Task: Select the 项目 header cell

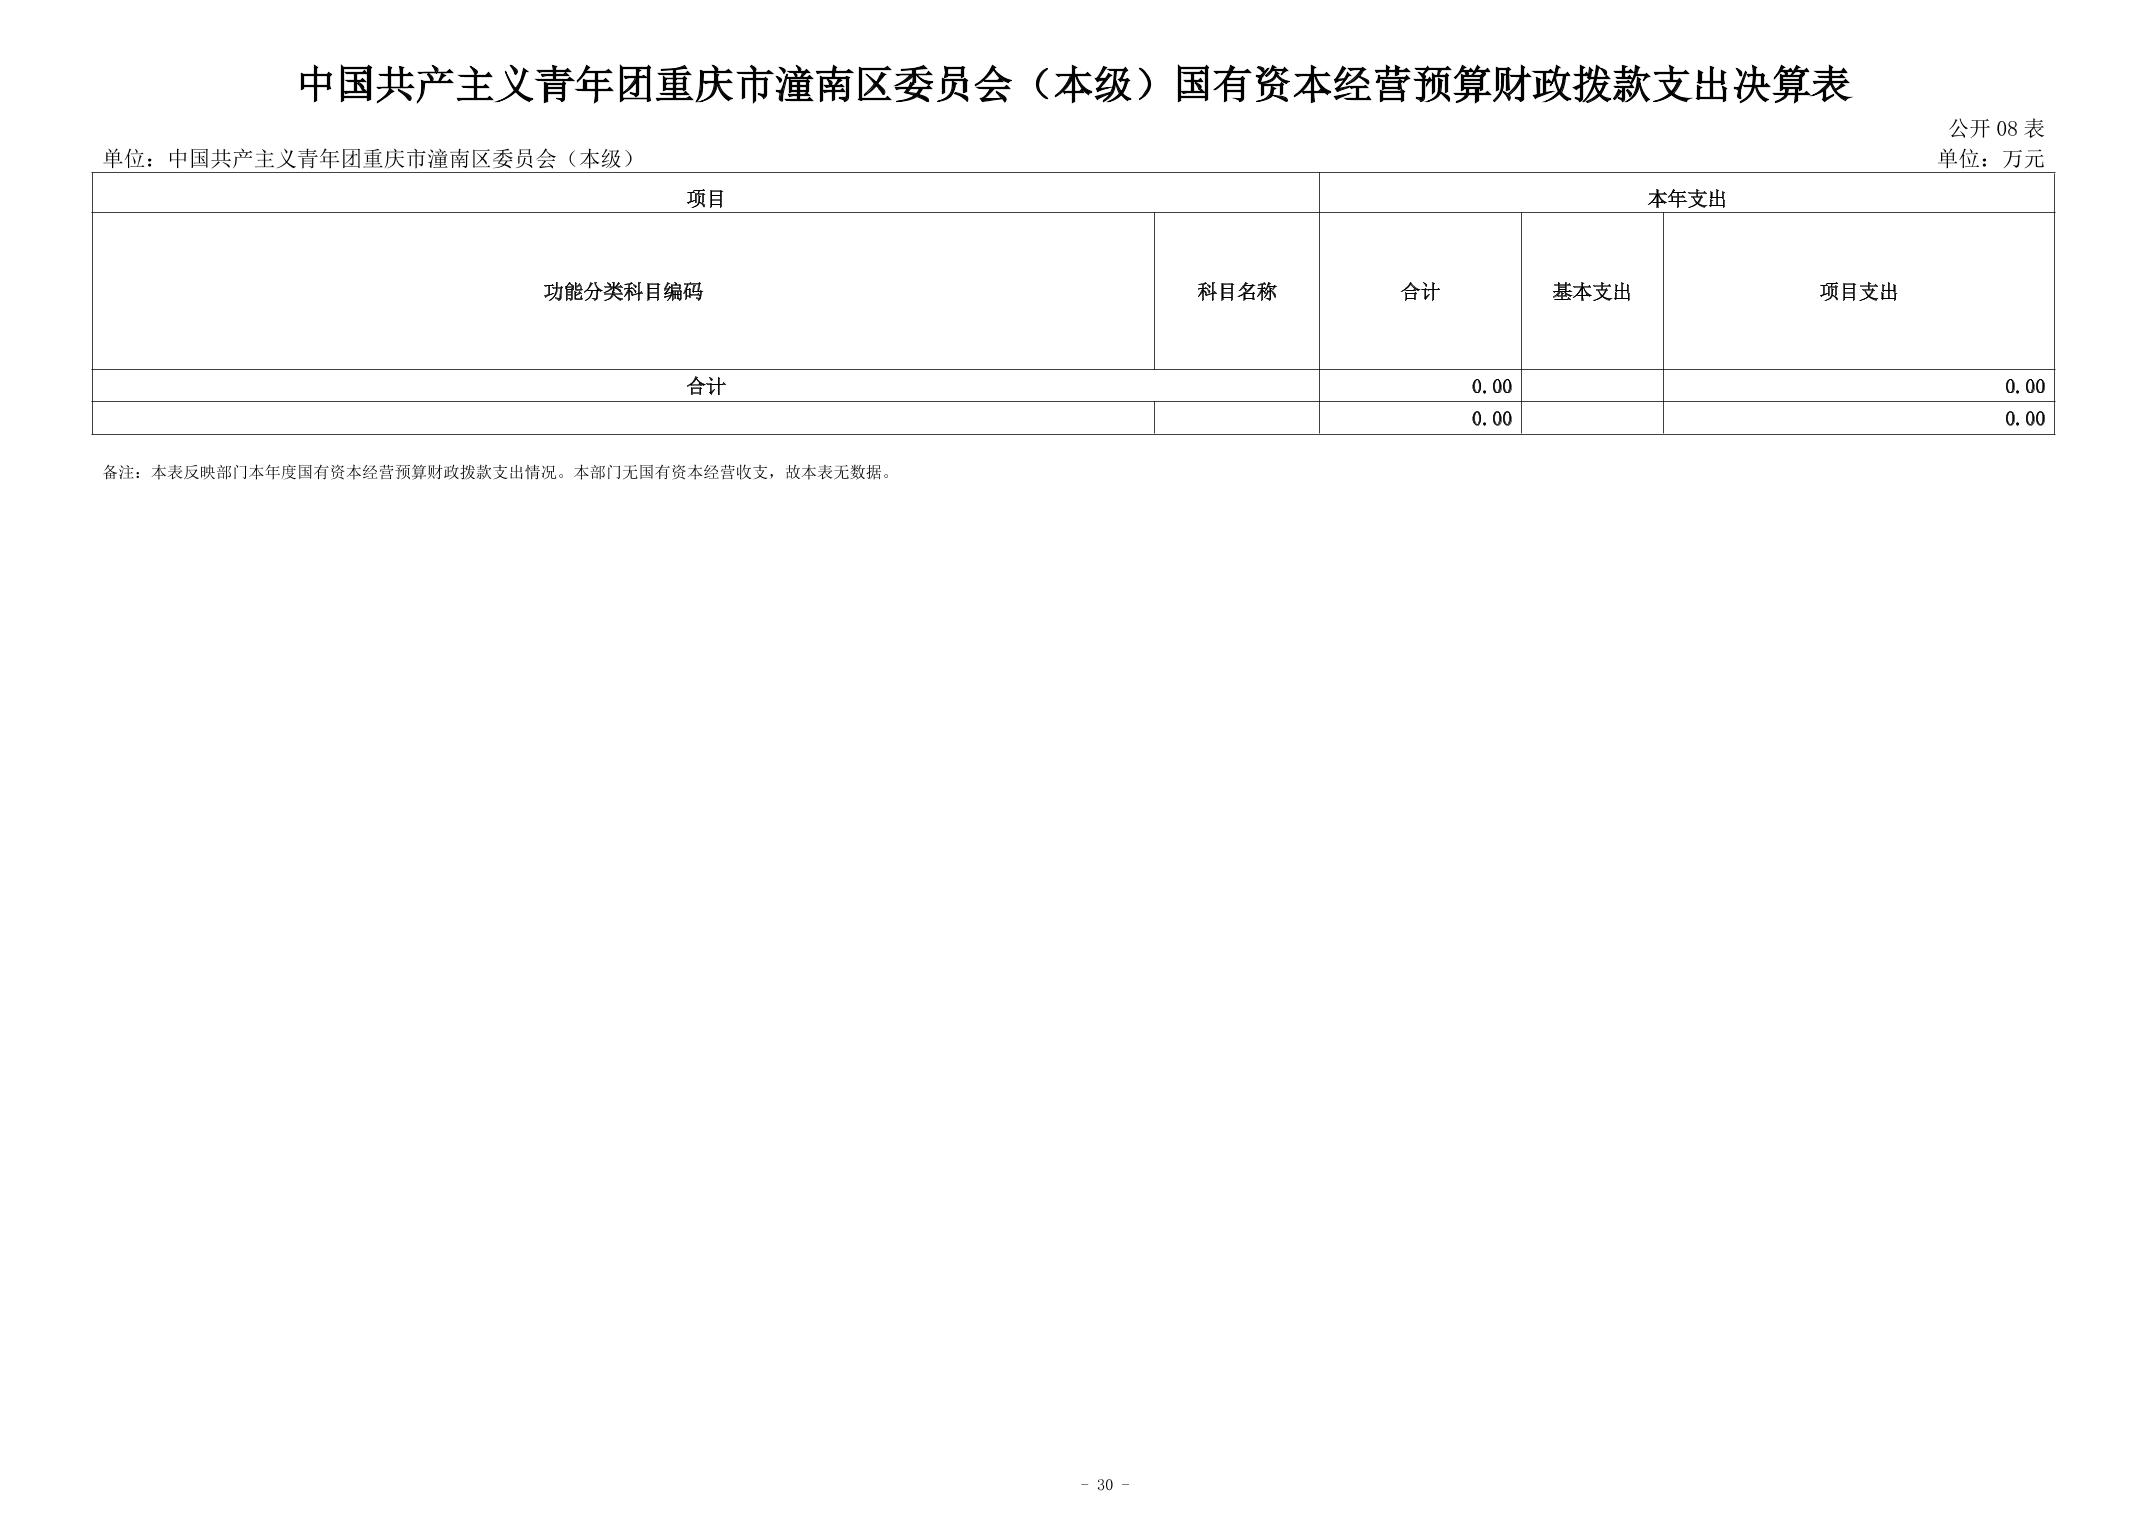Action: coord(705,198)
